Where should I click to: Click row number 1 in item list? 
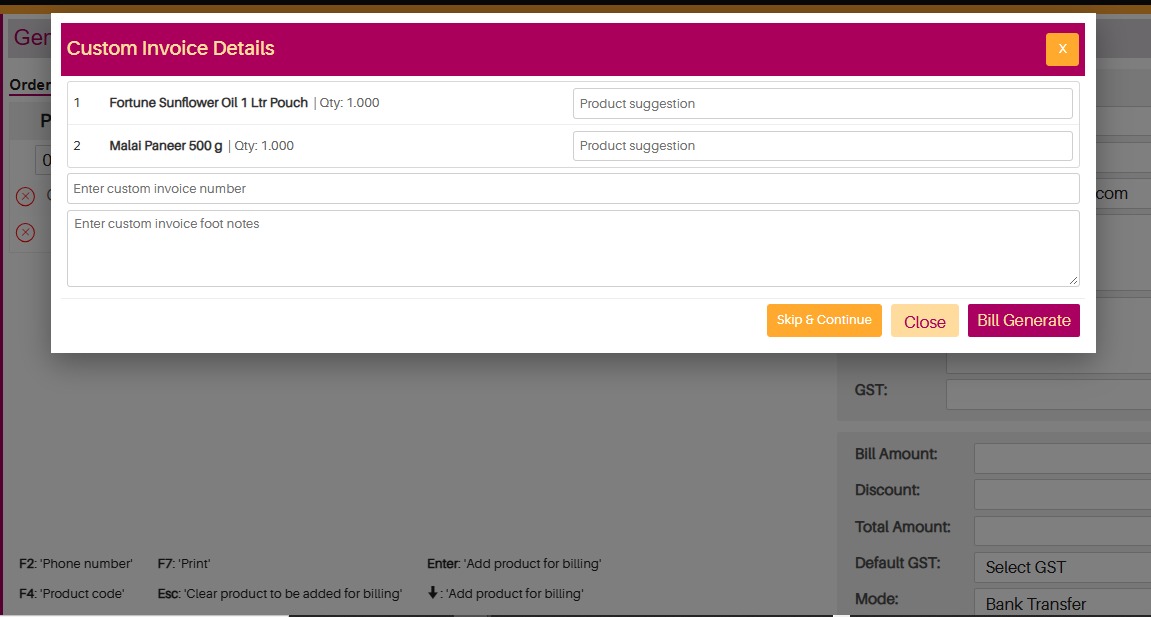[x=76, y=103]
